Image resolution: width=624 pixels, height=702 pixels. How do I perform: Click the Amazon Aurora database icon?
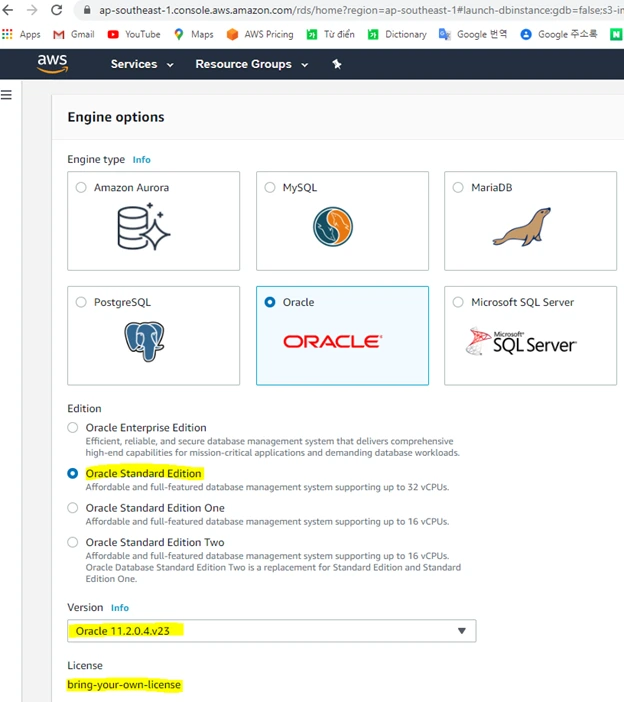(144, 227)
